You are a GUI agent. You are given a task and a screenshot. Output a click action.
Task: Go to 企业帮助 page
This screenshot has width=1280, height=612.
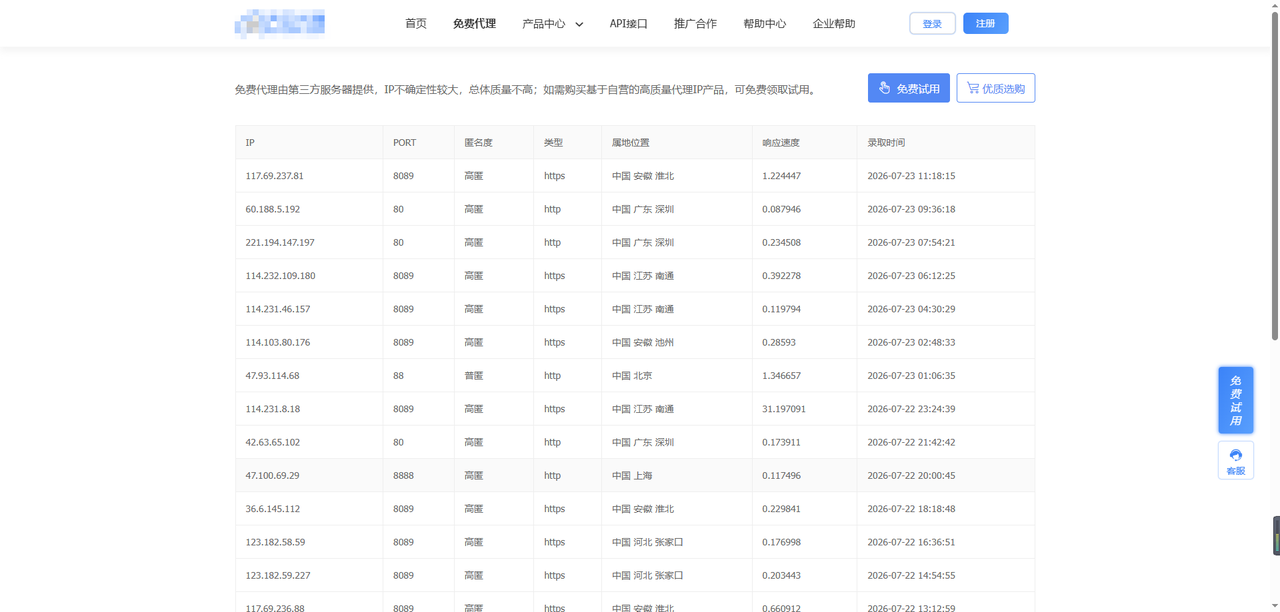coord(834,23)
